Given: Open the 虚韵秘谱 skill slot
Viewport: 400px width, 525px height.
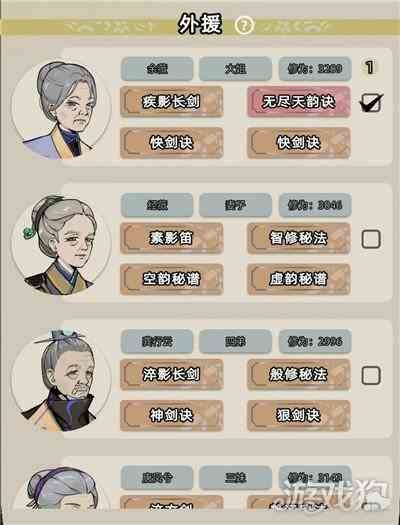Looking at the screenshot, I should pos(299,279).
